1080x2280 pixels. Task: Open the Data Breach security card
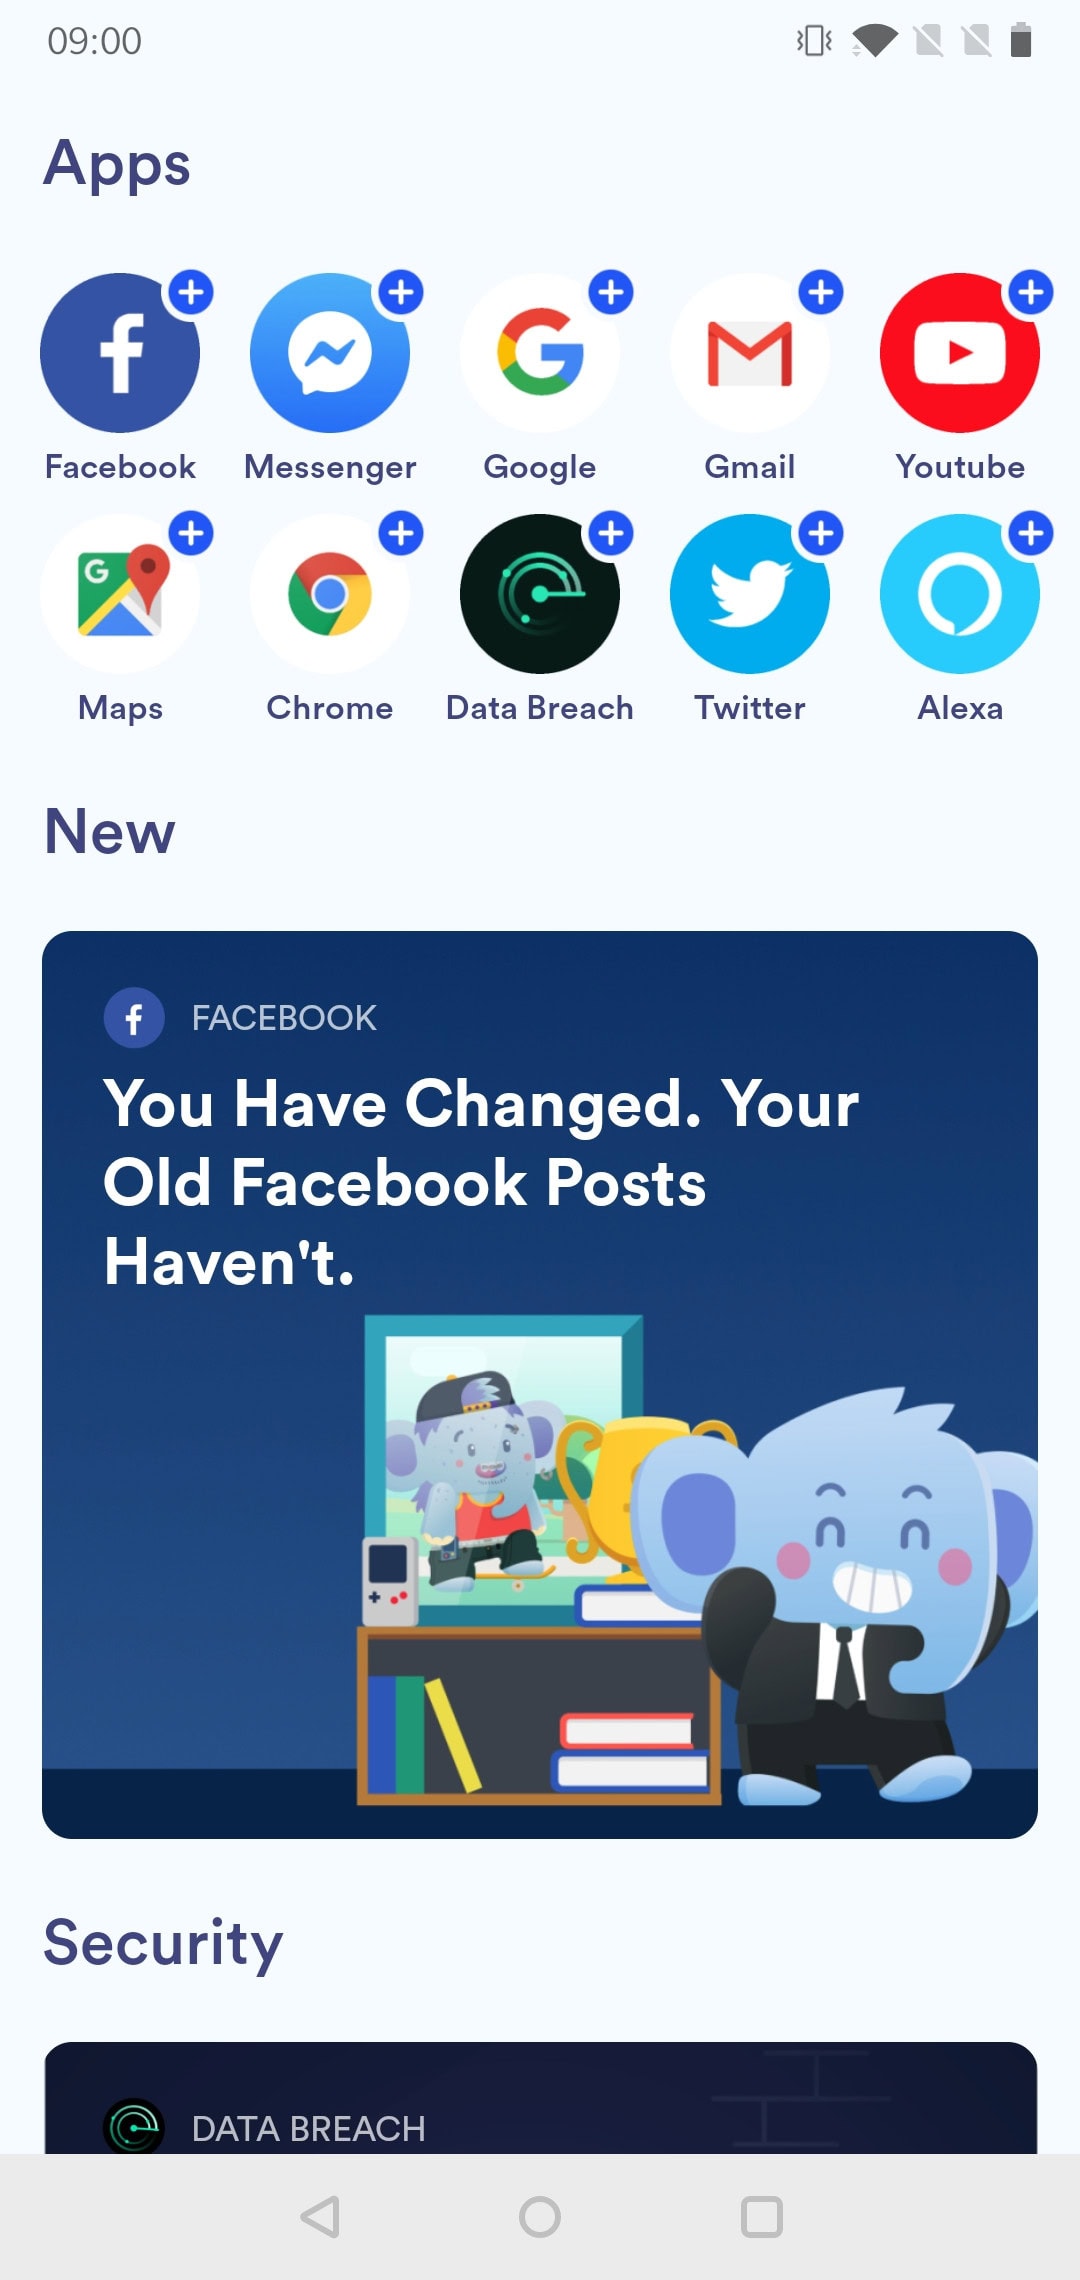click(540, 2098)
